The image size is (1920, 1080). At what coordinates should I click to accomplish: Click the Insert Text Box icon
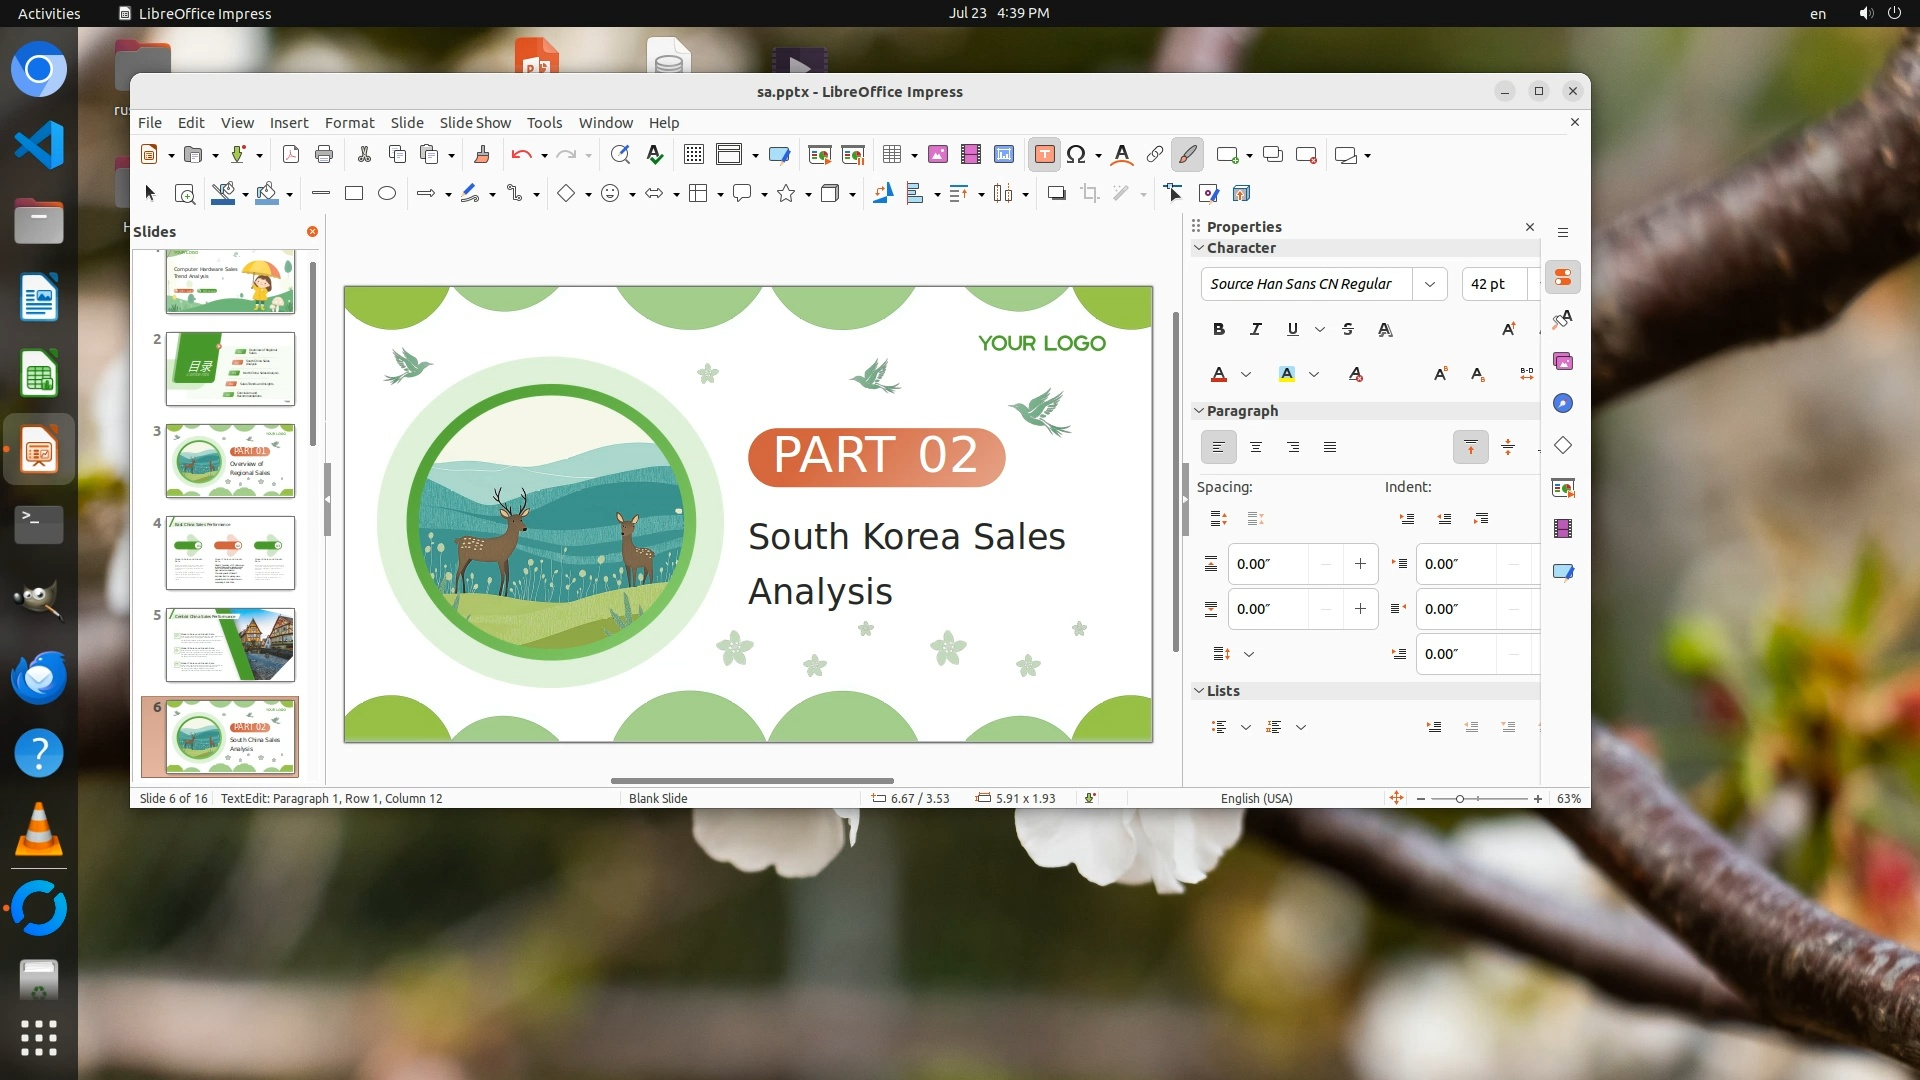1044,154
